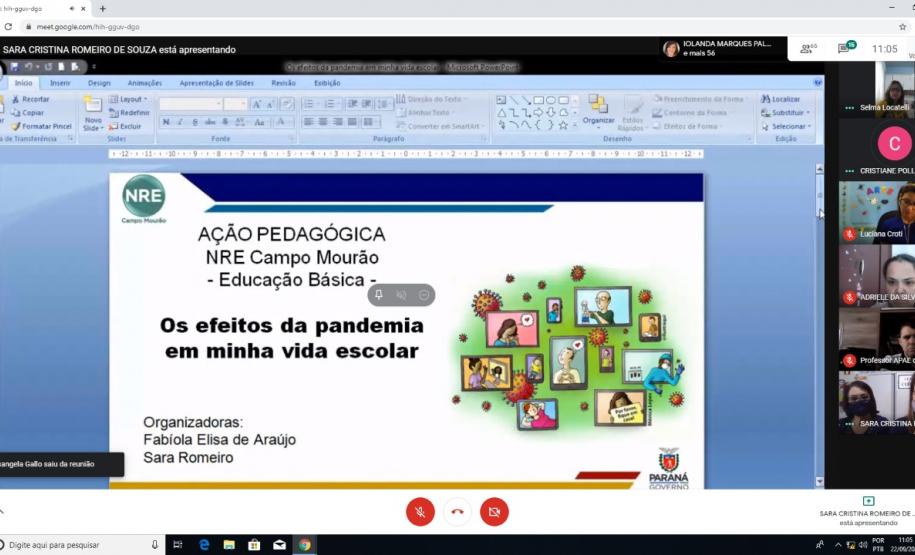The width and height of the screenshot is (915, 555).
Task: Switch to the Animações ribbon tab
Action: pos(145,83)
